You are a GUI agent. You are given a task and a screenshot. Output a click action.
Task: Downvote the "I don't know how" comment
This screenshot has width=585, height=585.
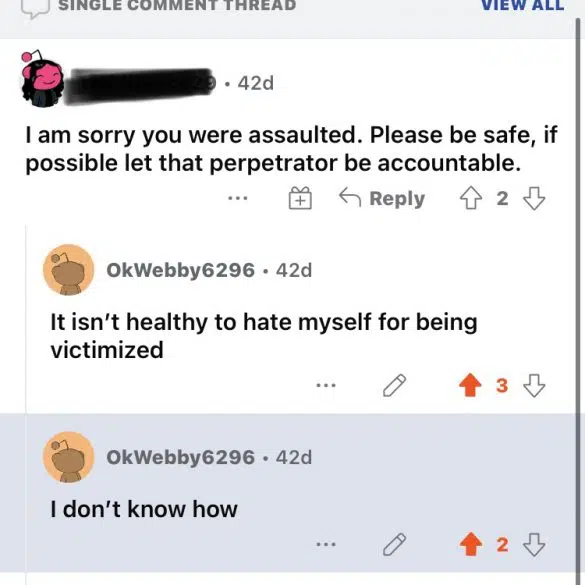tap(534, 545)
